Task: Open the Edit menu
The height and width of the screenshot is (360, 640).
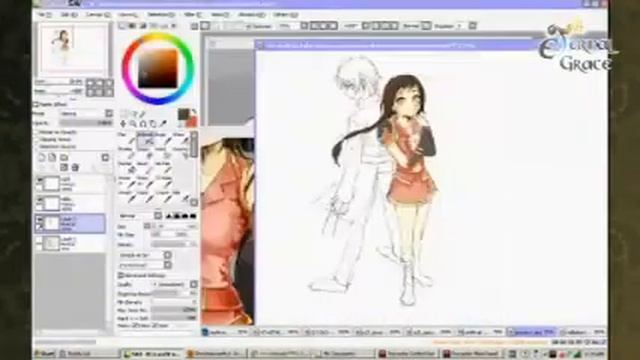Action: pyautogui.click(x=69, y=15)
